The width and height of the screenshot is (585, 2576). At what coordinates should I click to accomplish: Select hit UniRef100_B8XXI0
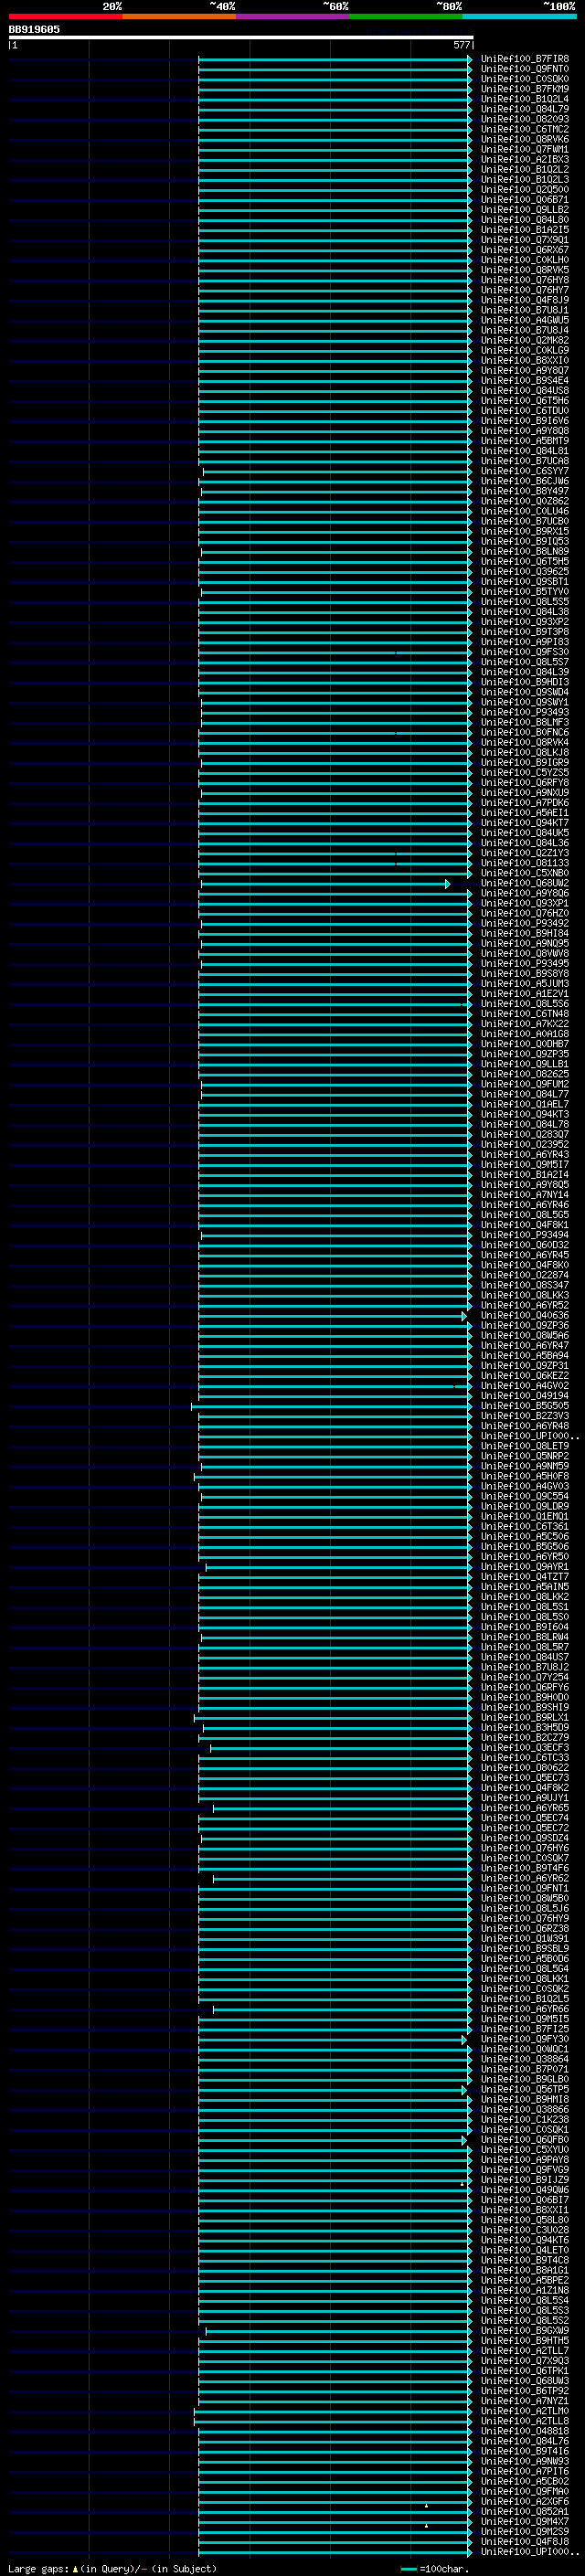[x=525, y=361]
